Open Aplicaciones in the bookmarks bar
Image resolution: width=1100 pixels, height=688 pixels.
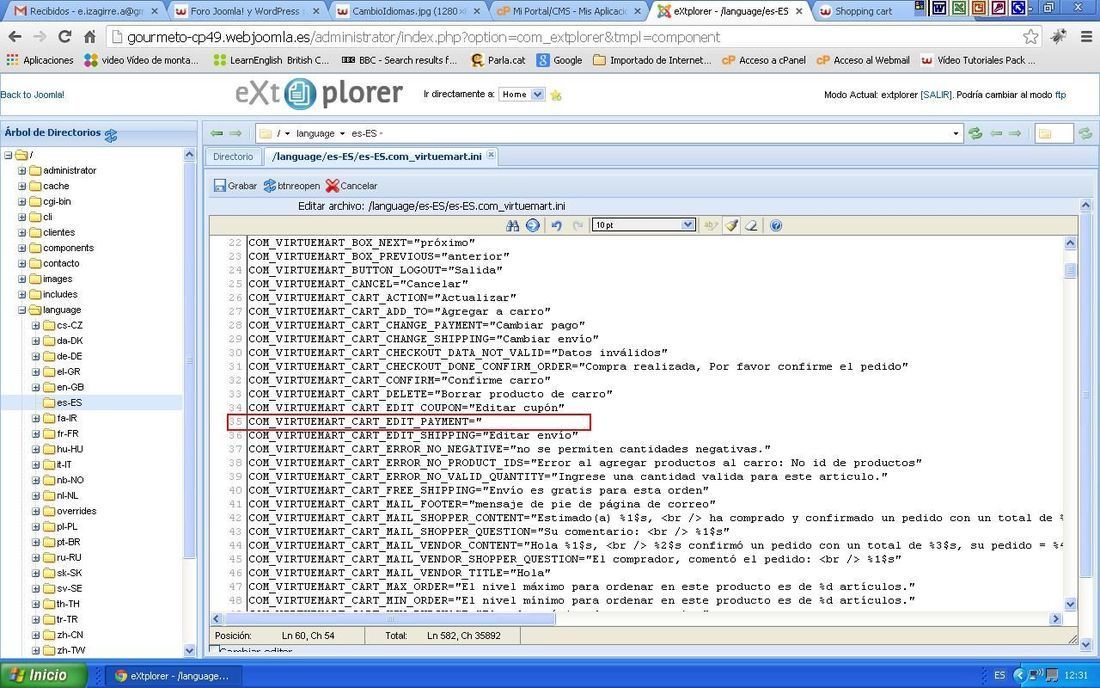coord(40,60)
